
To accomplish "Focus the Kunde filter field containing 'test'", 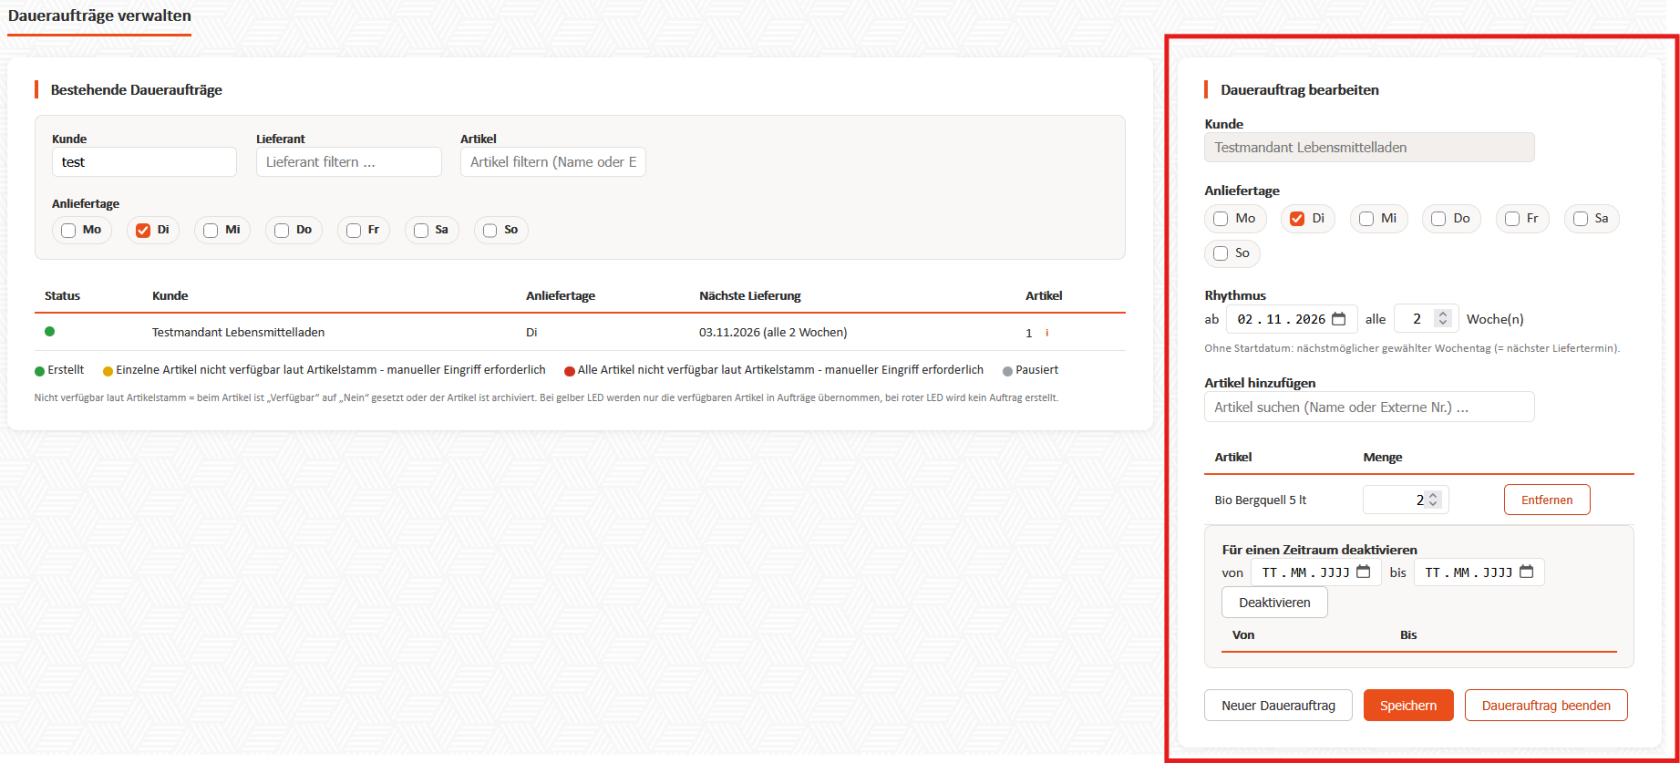I will [144, 162].
